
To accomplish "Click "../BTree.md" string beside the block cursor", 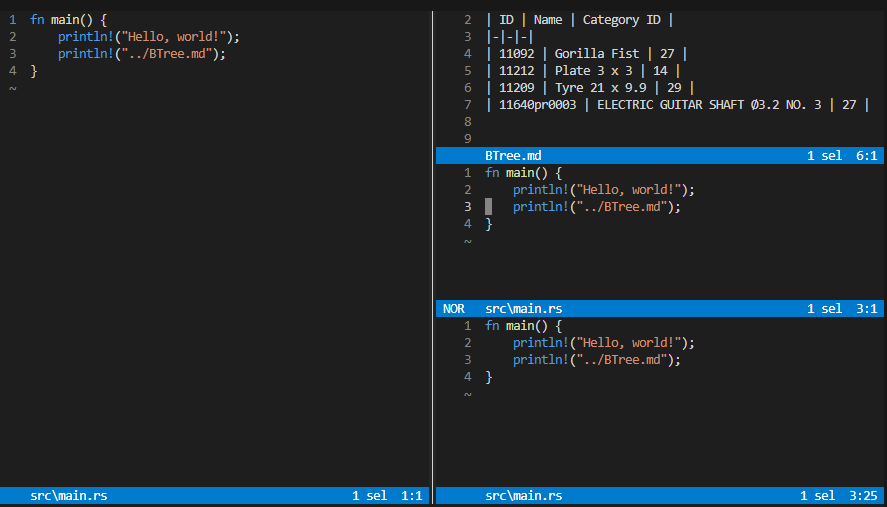I will [x=622, y=207].
